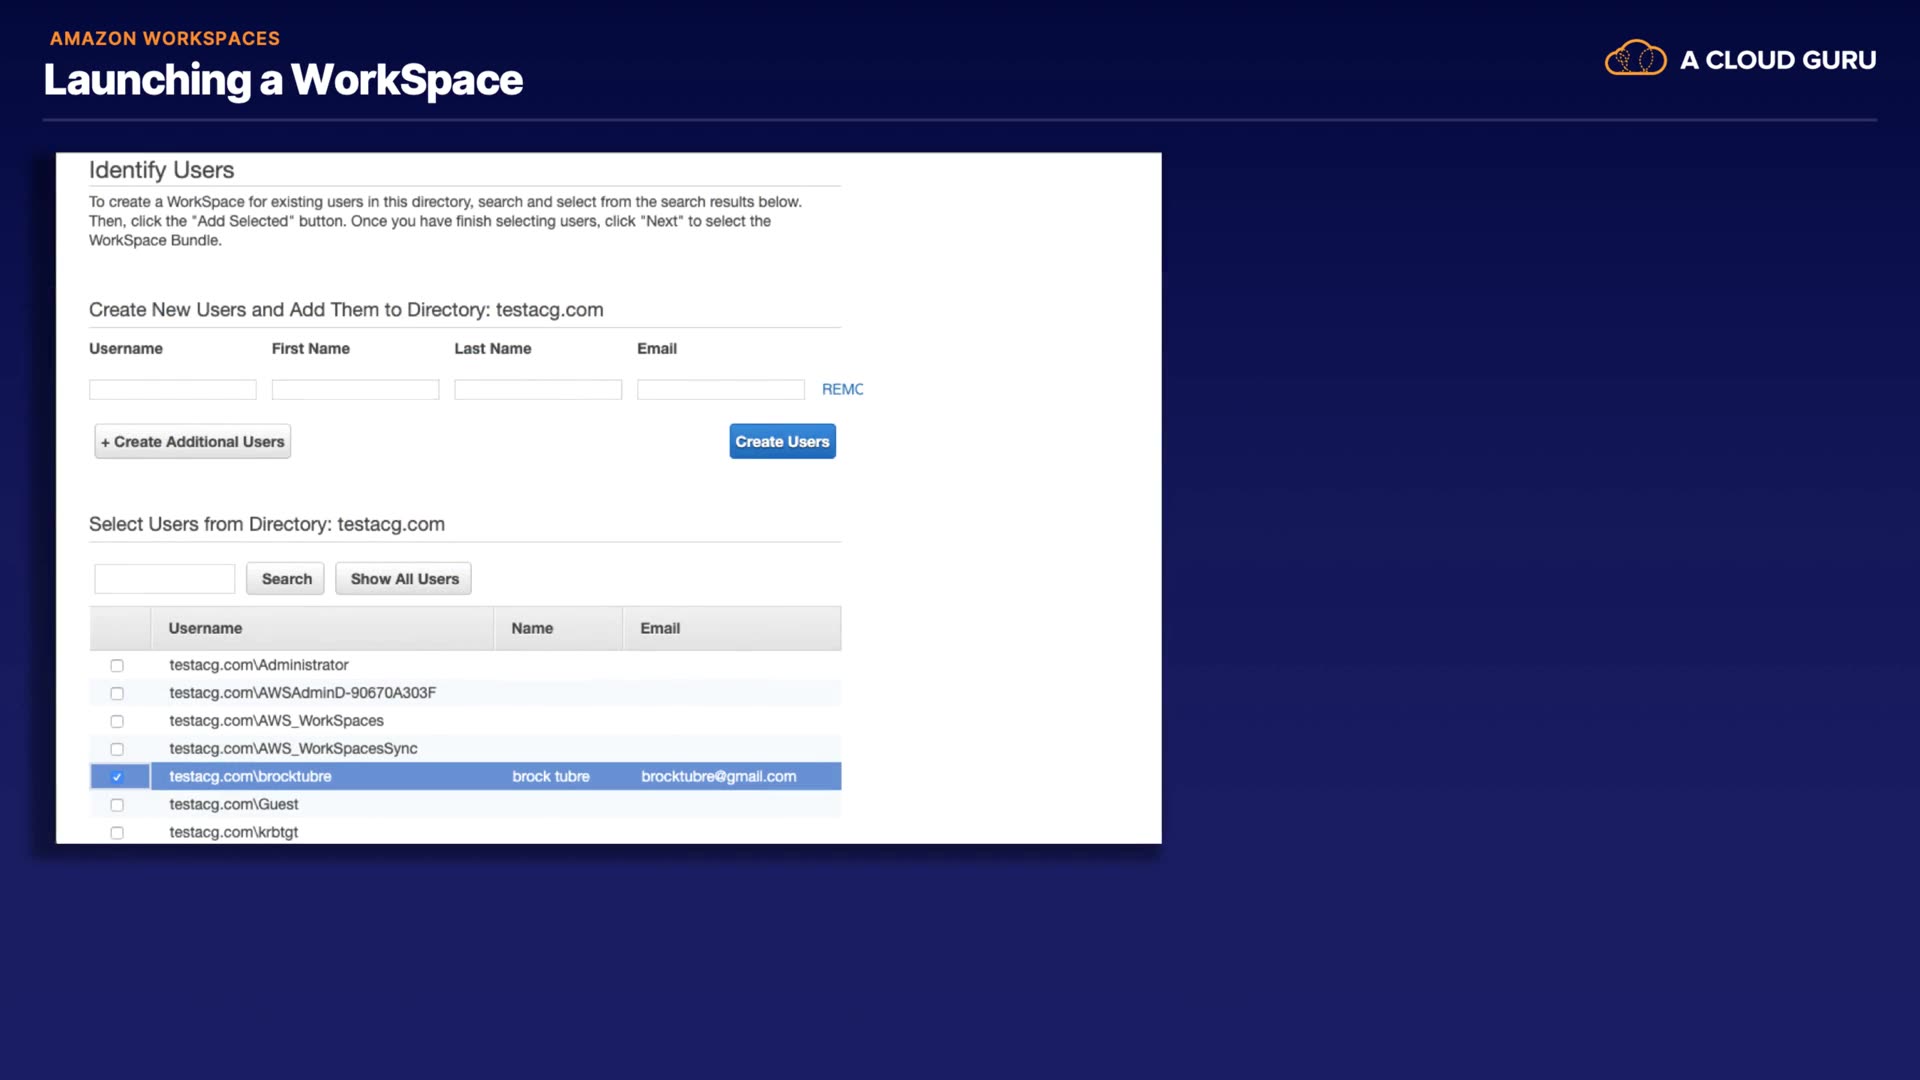Click the A Cloud Guru cloud logo

pyautogui.click(x=1635, y=59)
